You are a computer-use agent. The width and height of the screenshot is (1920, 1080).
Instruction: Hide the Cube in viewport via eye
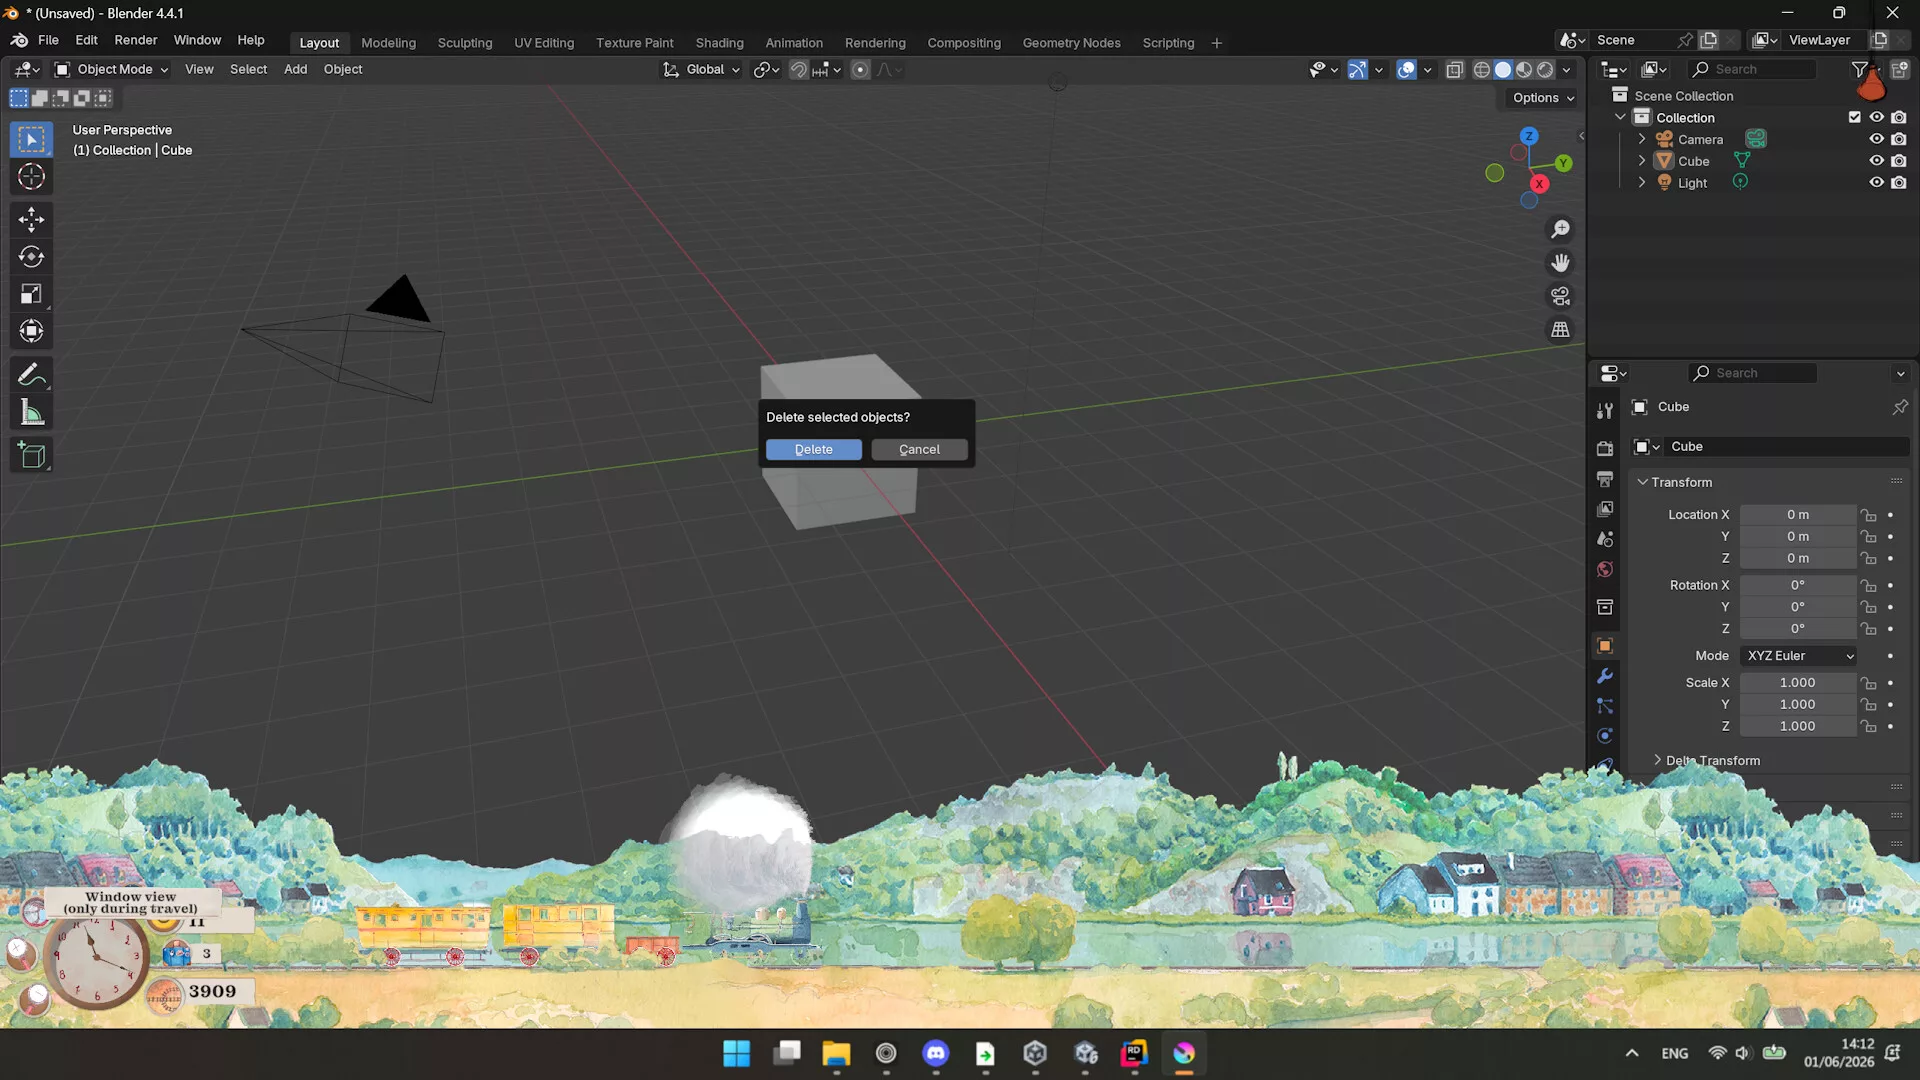[1877, 161]
